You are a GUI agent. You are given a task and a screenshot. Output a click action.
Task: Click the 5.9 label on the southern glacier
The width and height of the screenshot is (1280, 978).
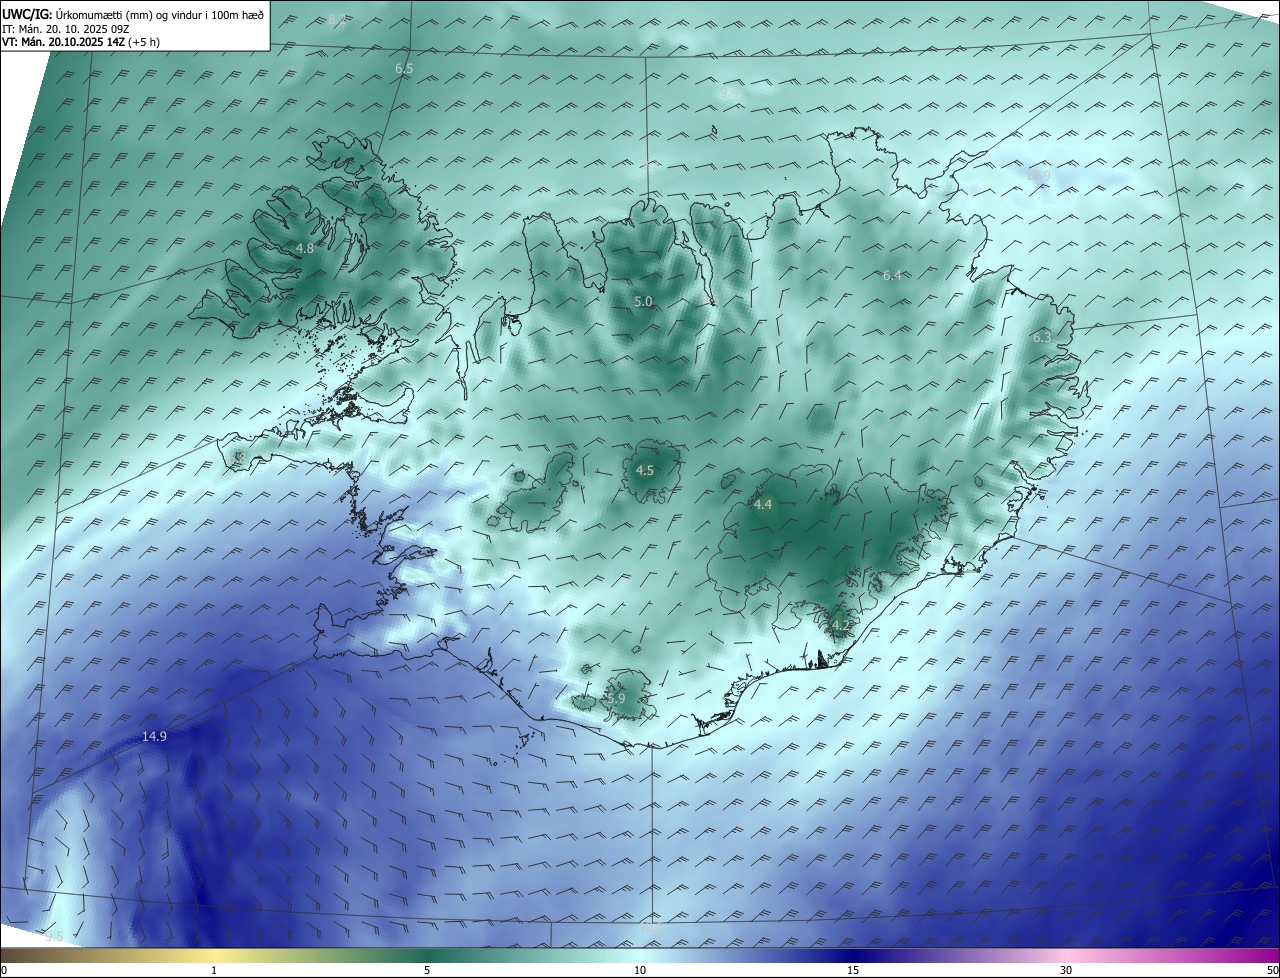(x=615, y=698)
